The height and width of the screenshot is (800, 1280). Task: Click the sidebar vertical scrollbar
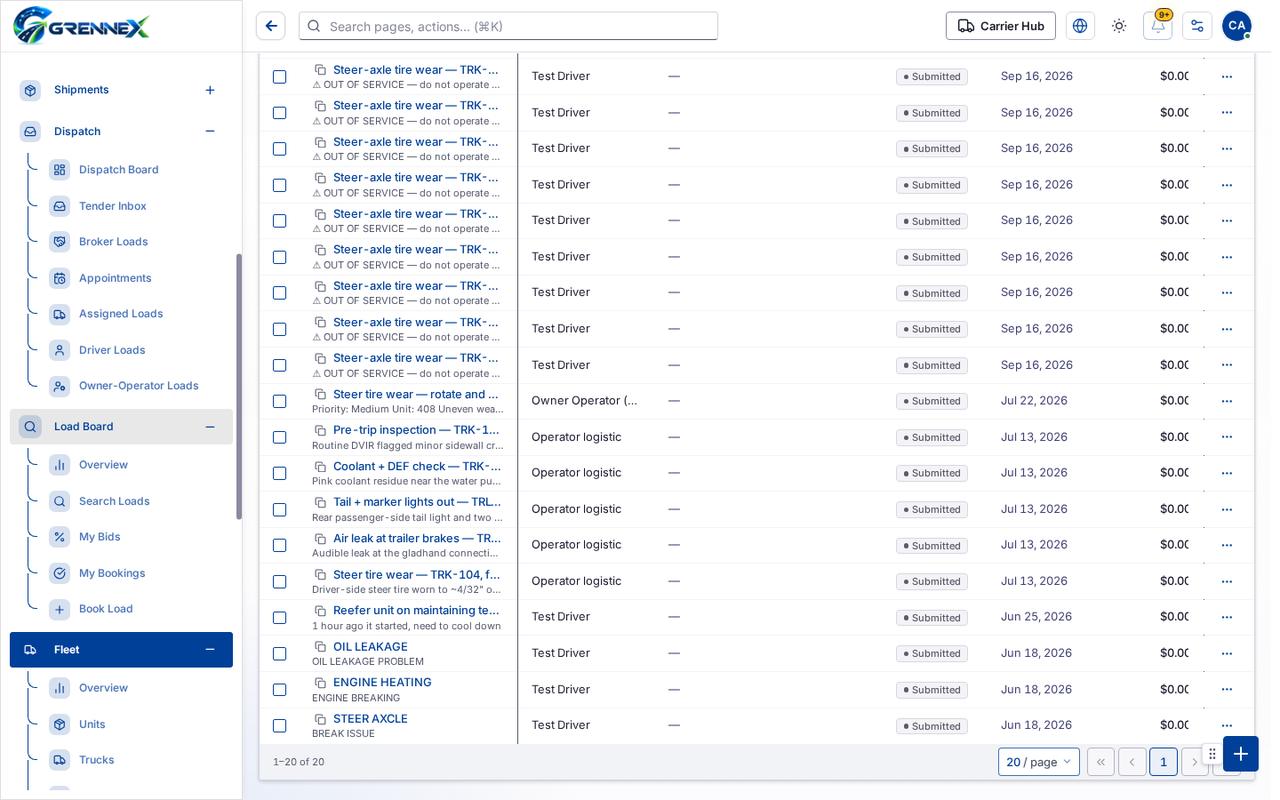(239, 386)
